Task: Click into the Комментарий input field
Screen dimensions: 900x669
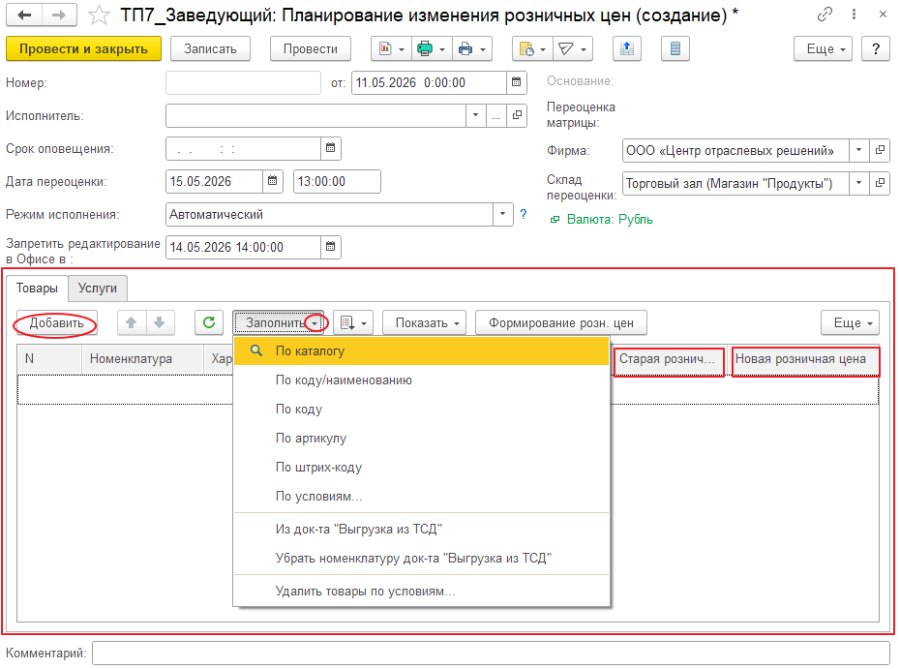Action: click(x=491, y=653)
